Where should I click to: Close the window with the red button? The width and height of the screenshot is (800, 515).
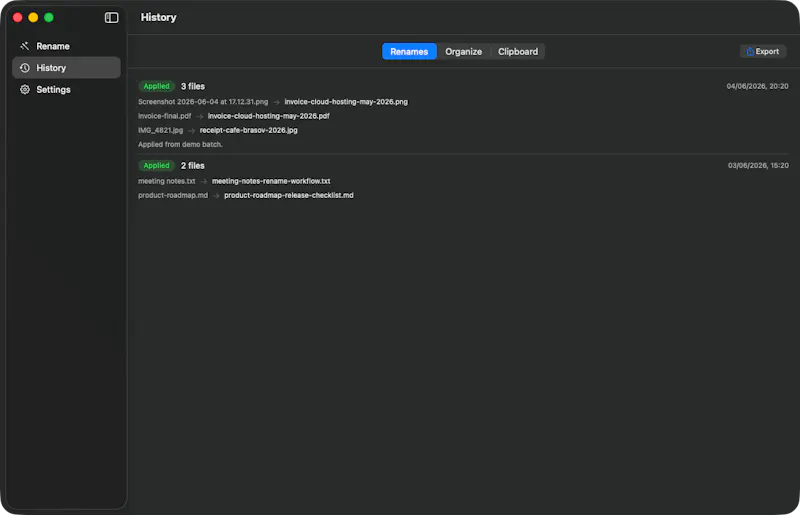(x=17, y=17)
